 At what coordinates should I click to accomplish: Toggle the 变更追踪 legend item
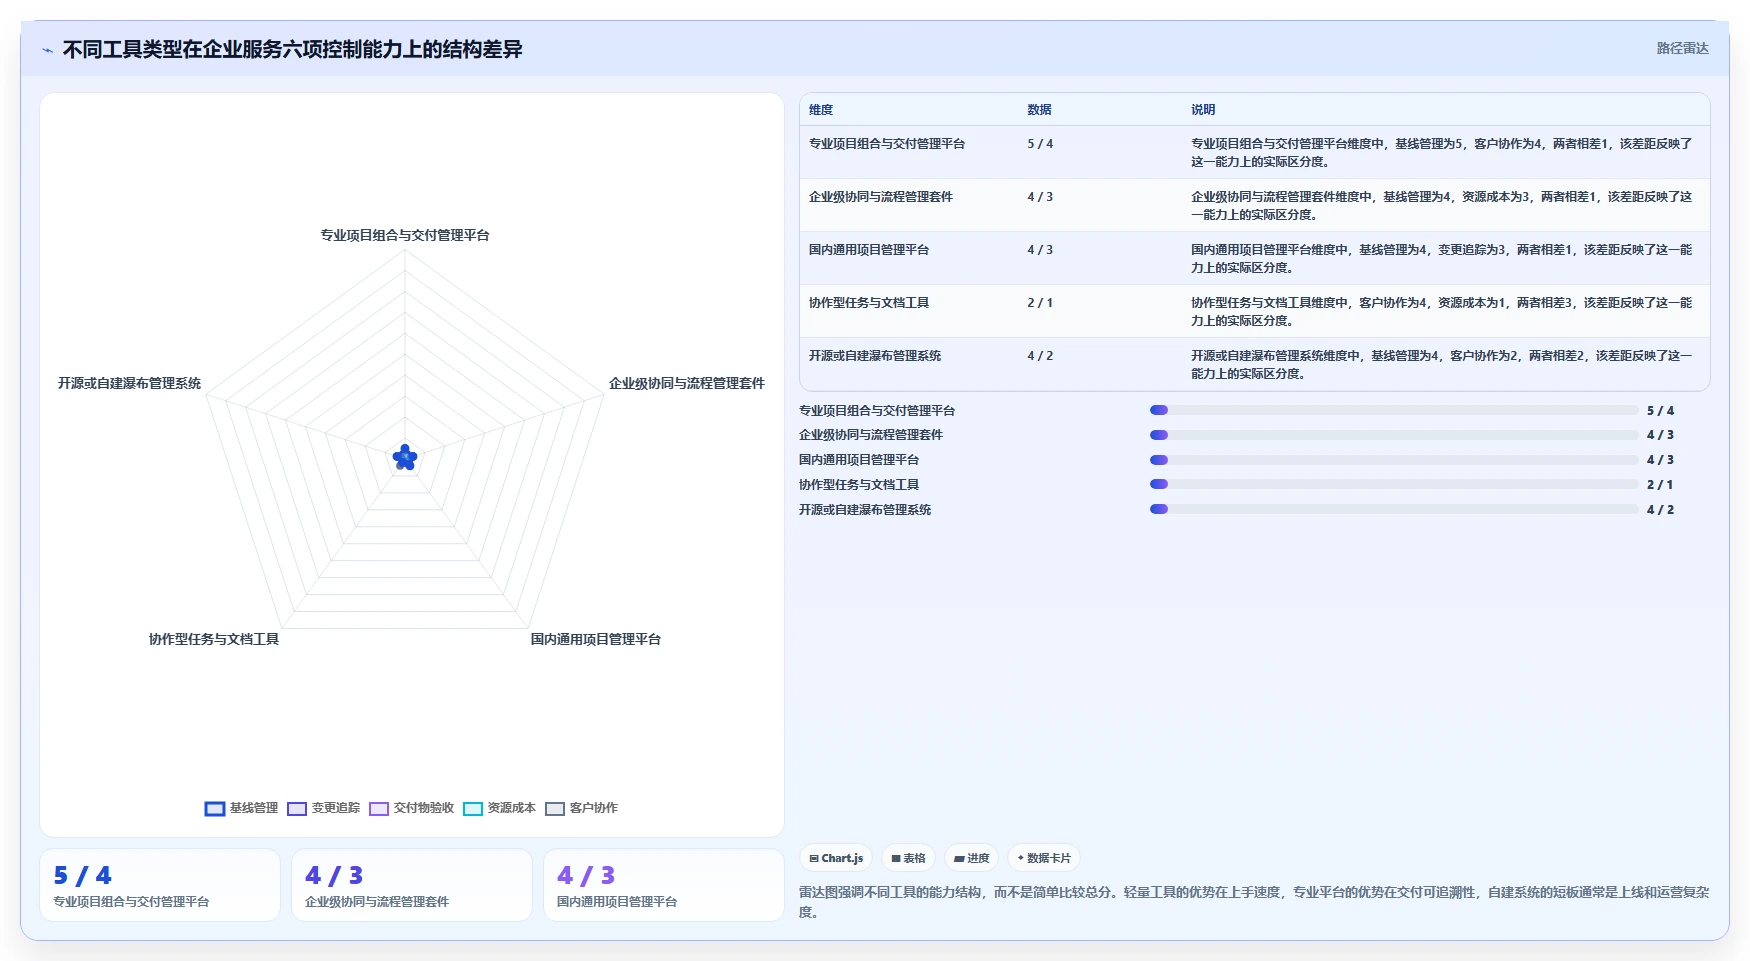pos(323,808)
